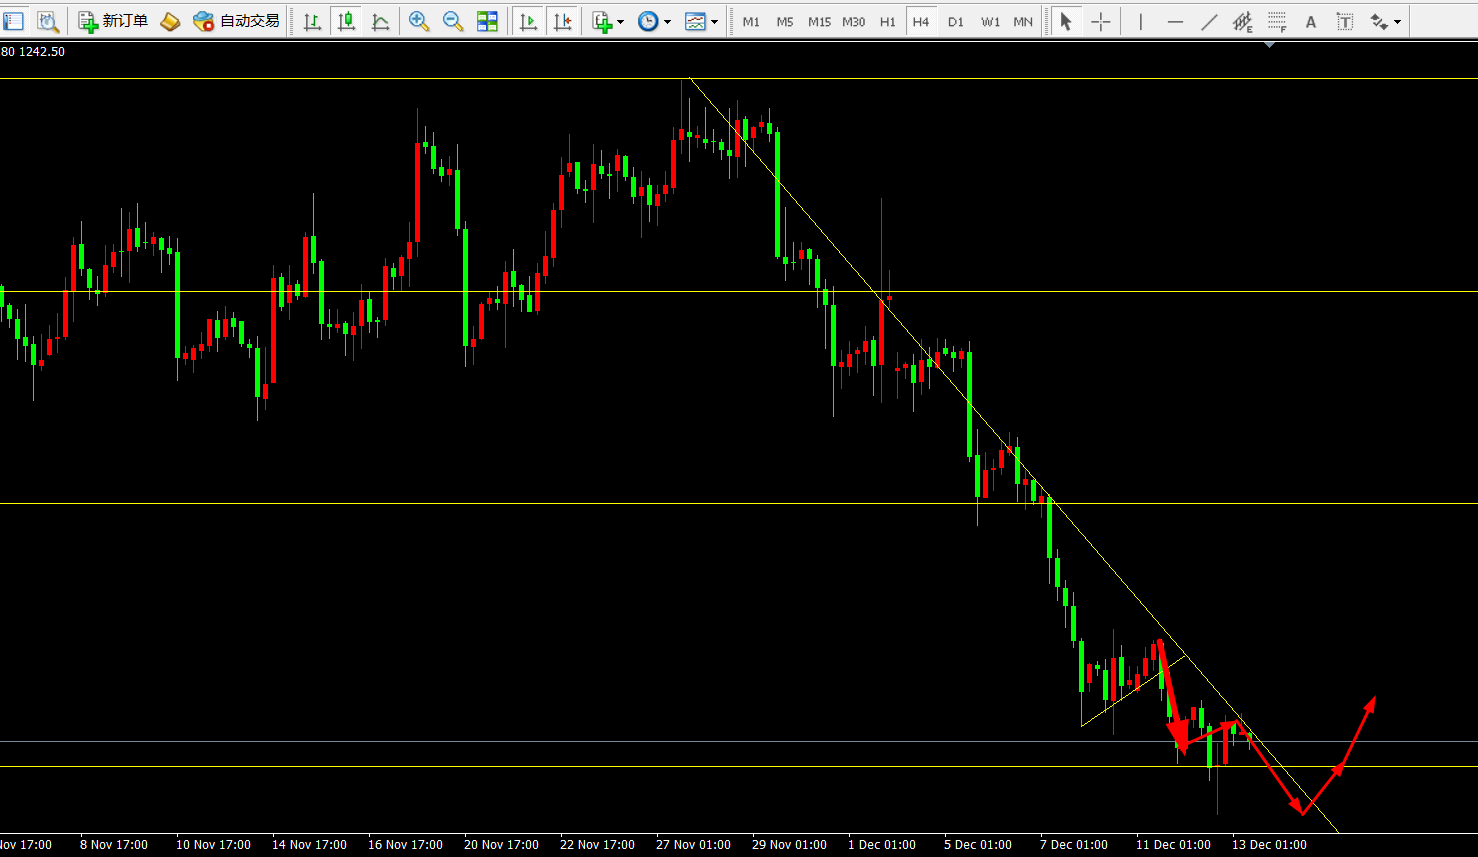Click the 11 Dec 01:00 time label
Screen dimensions: 1478x857
click(x=1173, y=845)
